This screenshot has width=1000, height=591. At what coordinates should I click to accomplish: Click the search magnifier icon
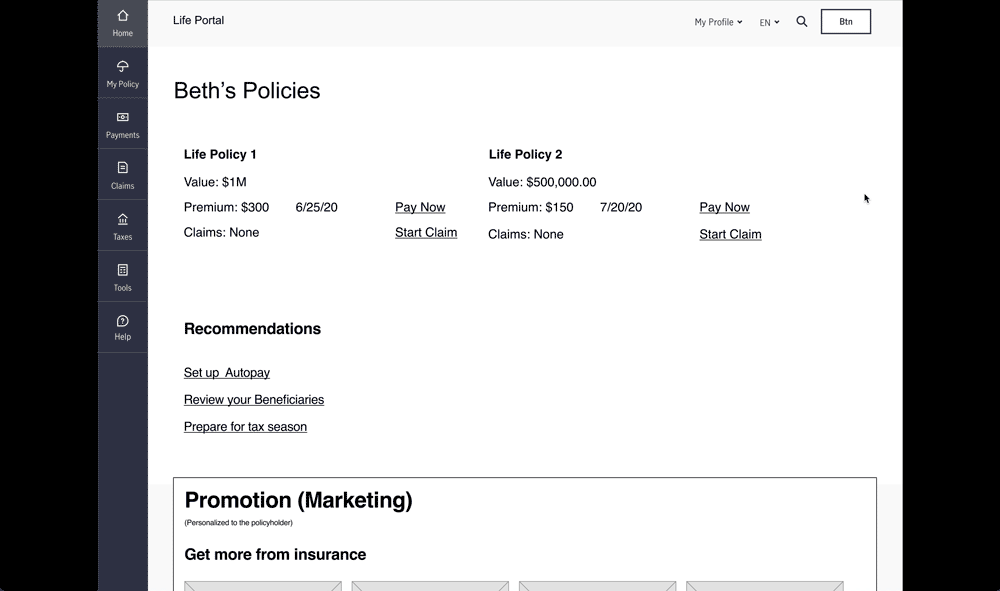coord(802,22)
